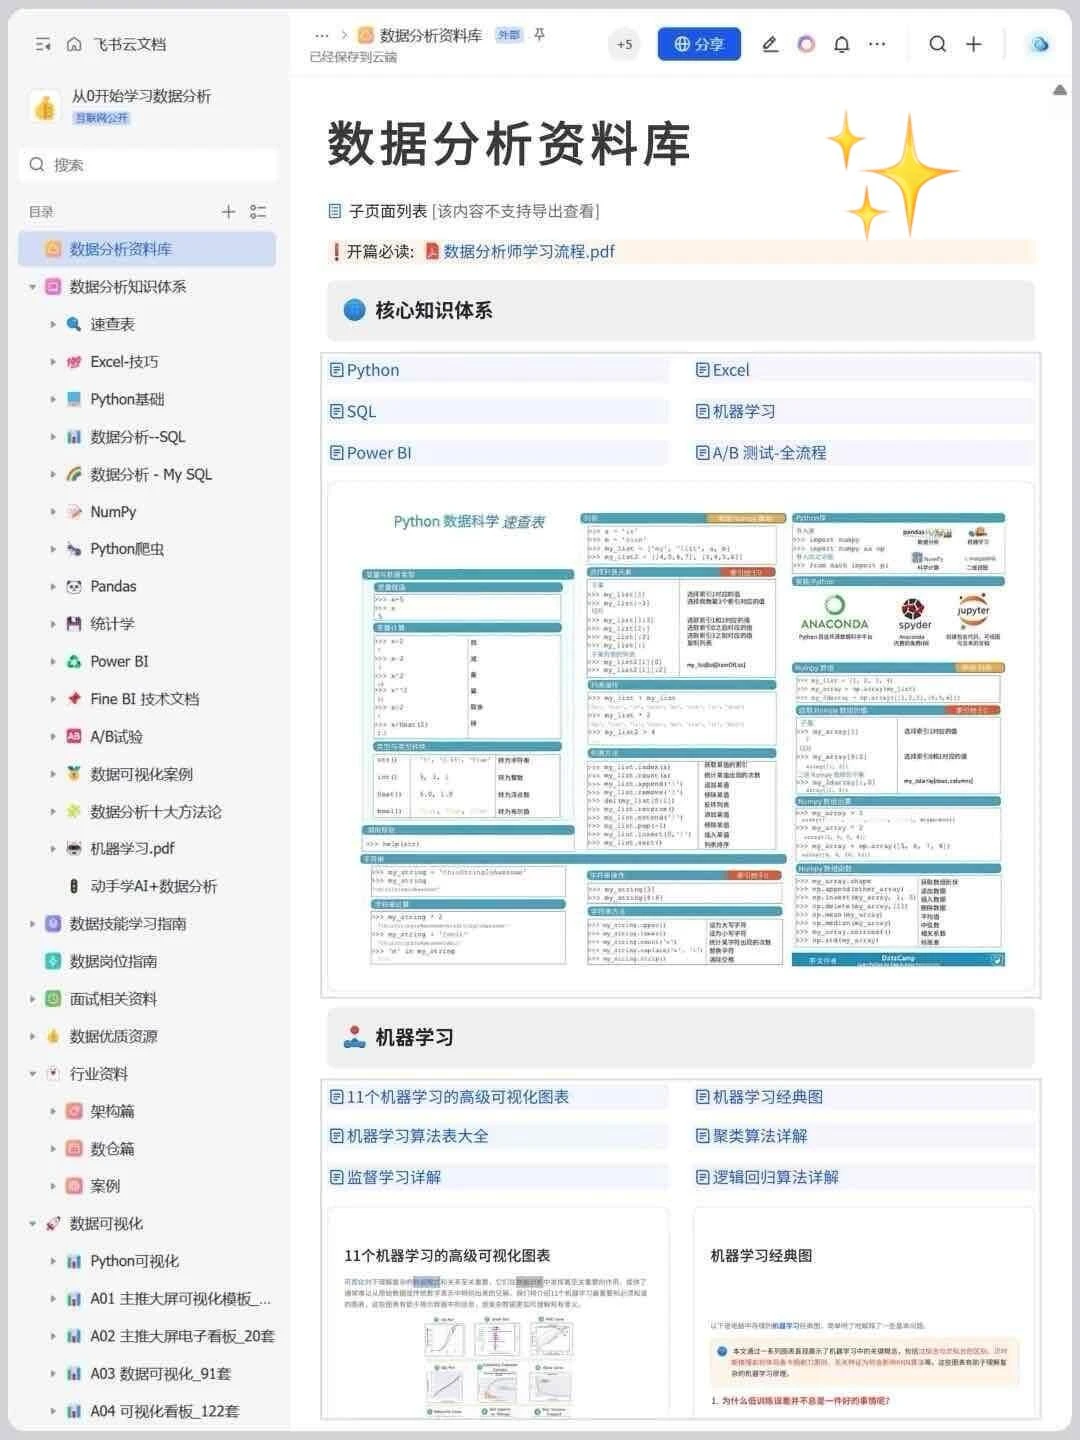Viewport: 1080px width, 1440px height.
Task: Open the notification bell in the top bar
Action: click(x=841, y=44)
